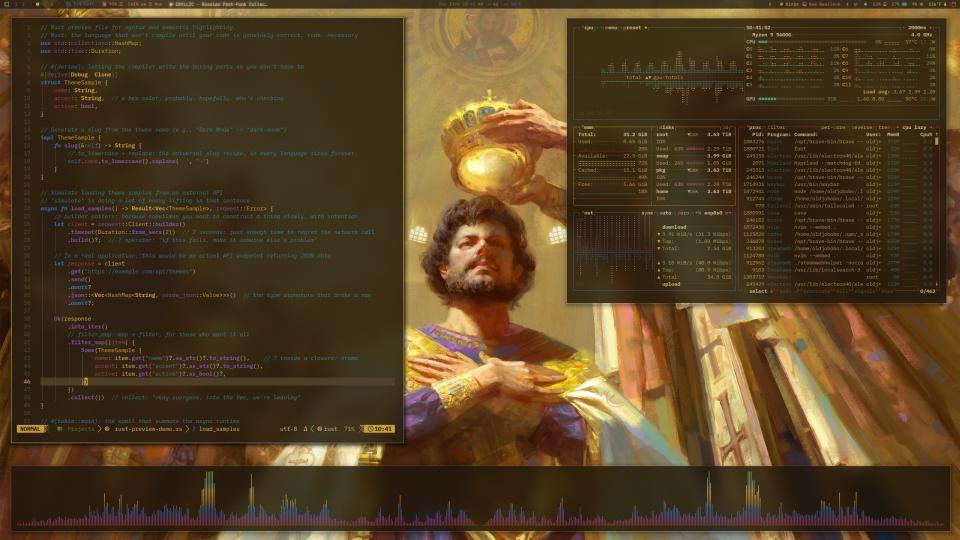This screenshot has height=540, width=960.
Task: Click 'rust' filetype in editor statusline
Action: coord(331,429)
